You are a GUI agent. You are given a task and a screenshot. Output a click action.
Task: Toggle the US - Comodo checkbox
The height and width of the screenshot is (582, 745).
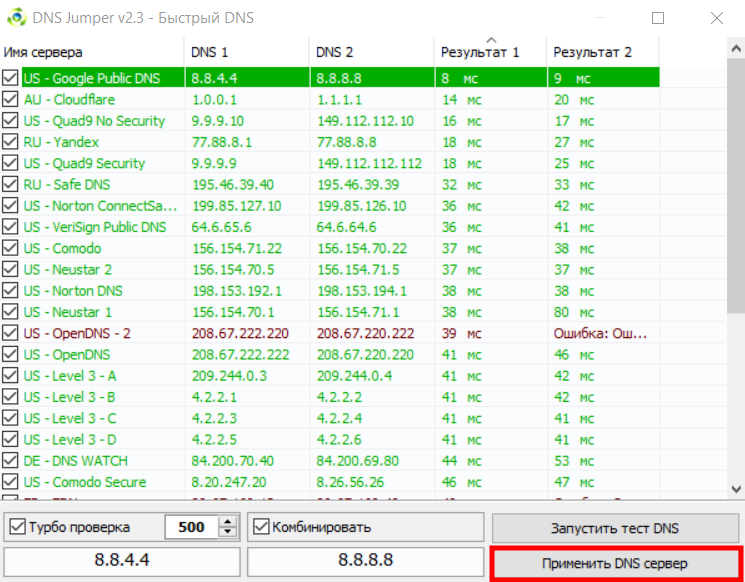[10, 248]
